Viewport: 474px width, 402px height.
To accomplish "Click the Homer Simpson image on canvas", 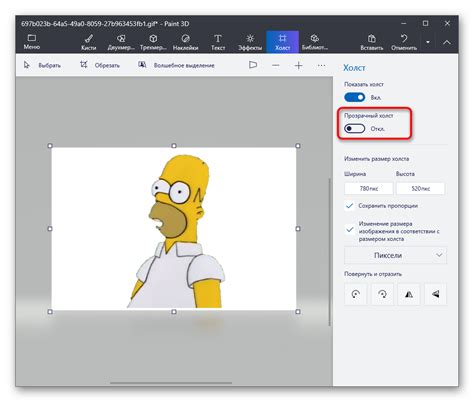I will coord(177,232).
